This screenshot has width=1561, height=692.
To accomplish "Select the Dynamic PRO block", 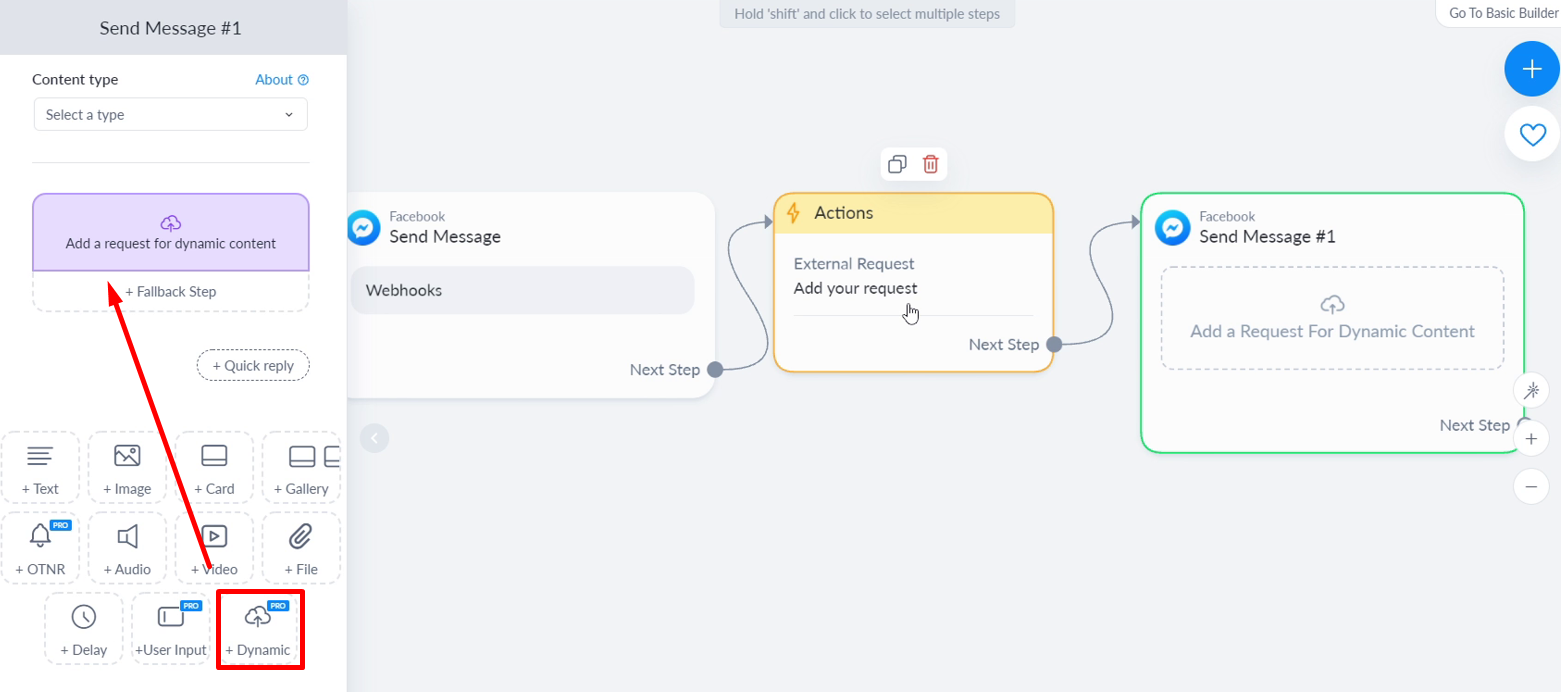I will 260,628.
